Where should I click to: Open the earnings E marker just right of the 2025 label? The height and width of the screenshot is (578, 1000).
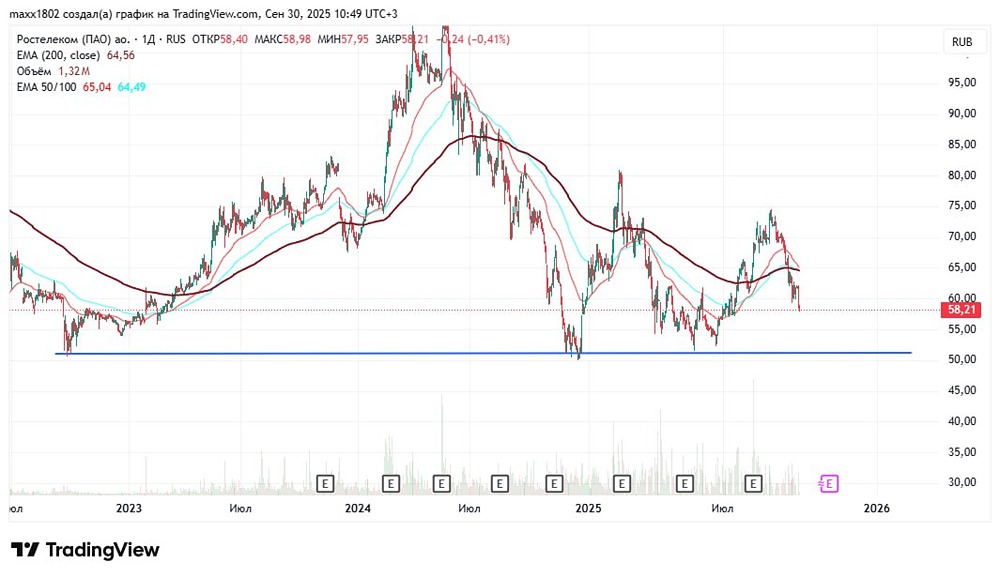pos(621,484)
